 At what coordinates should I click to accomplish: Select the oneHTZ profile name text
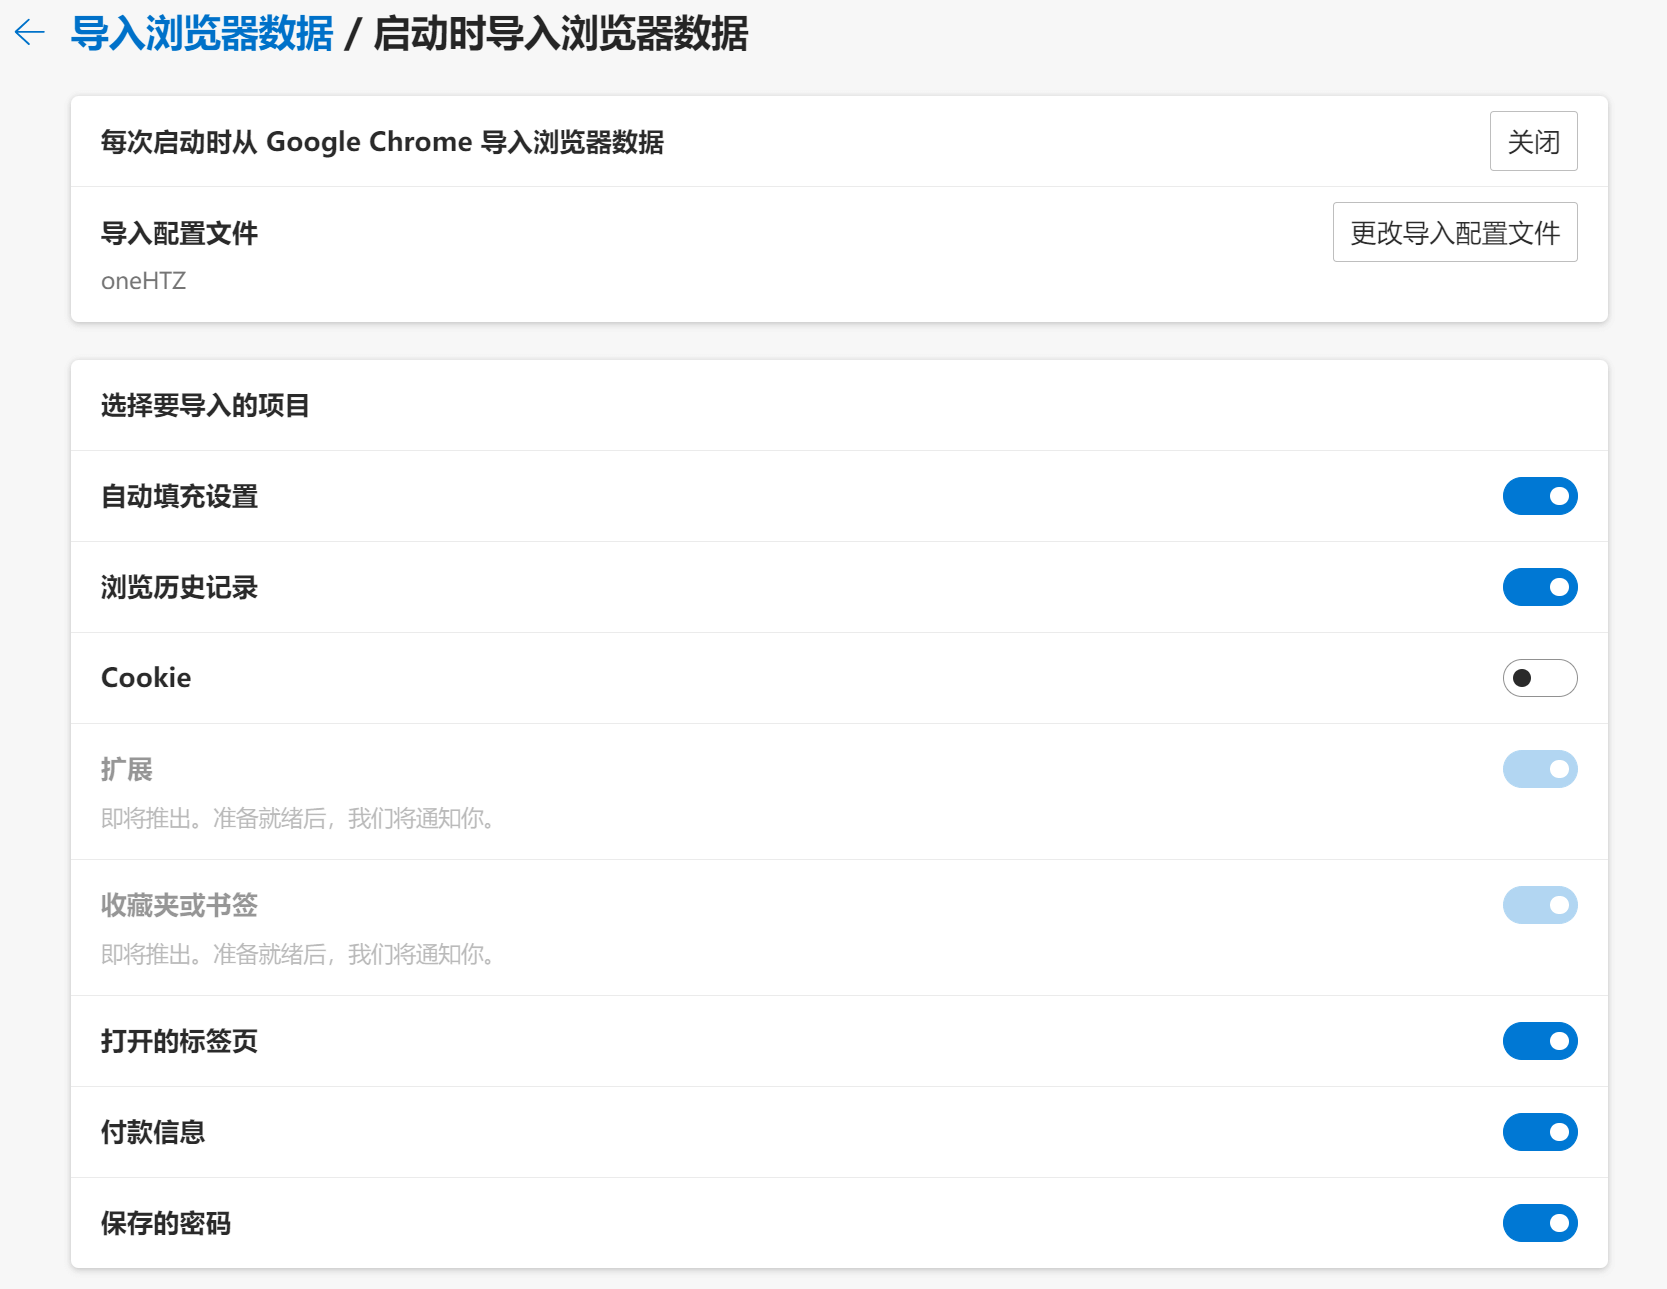point(143,281)
